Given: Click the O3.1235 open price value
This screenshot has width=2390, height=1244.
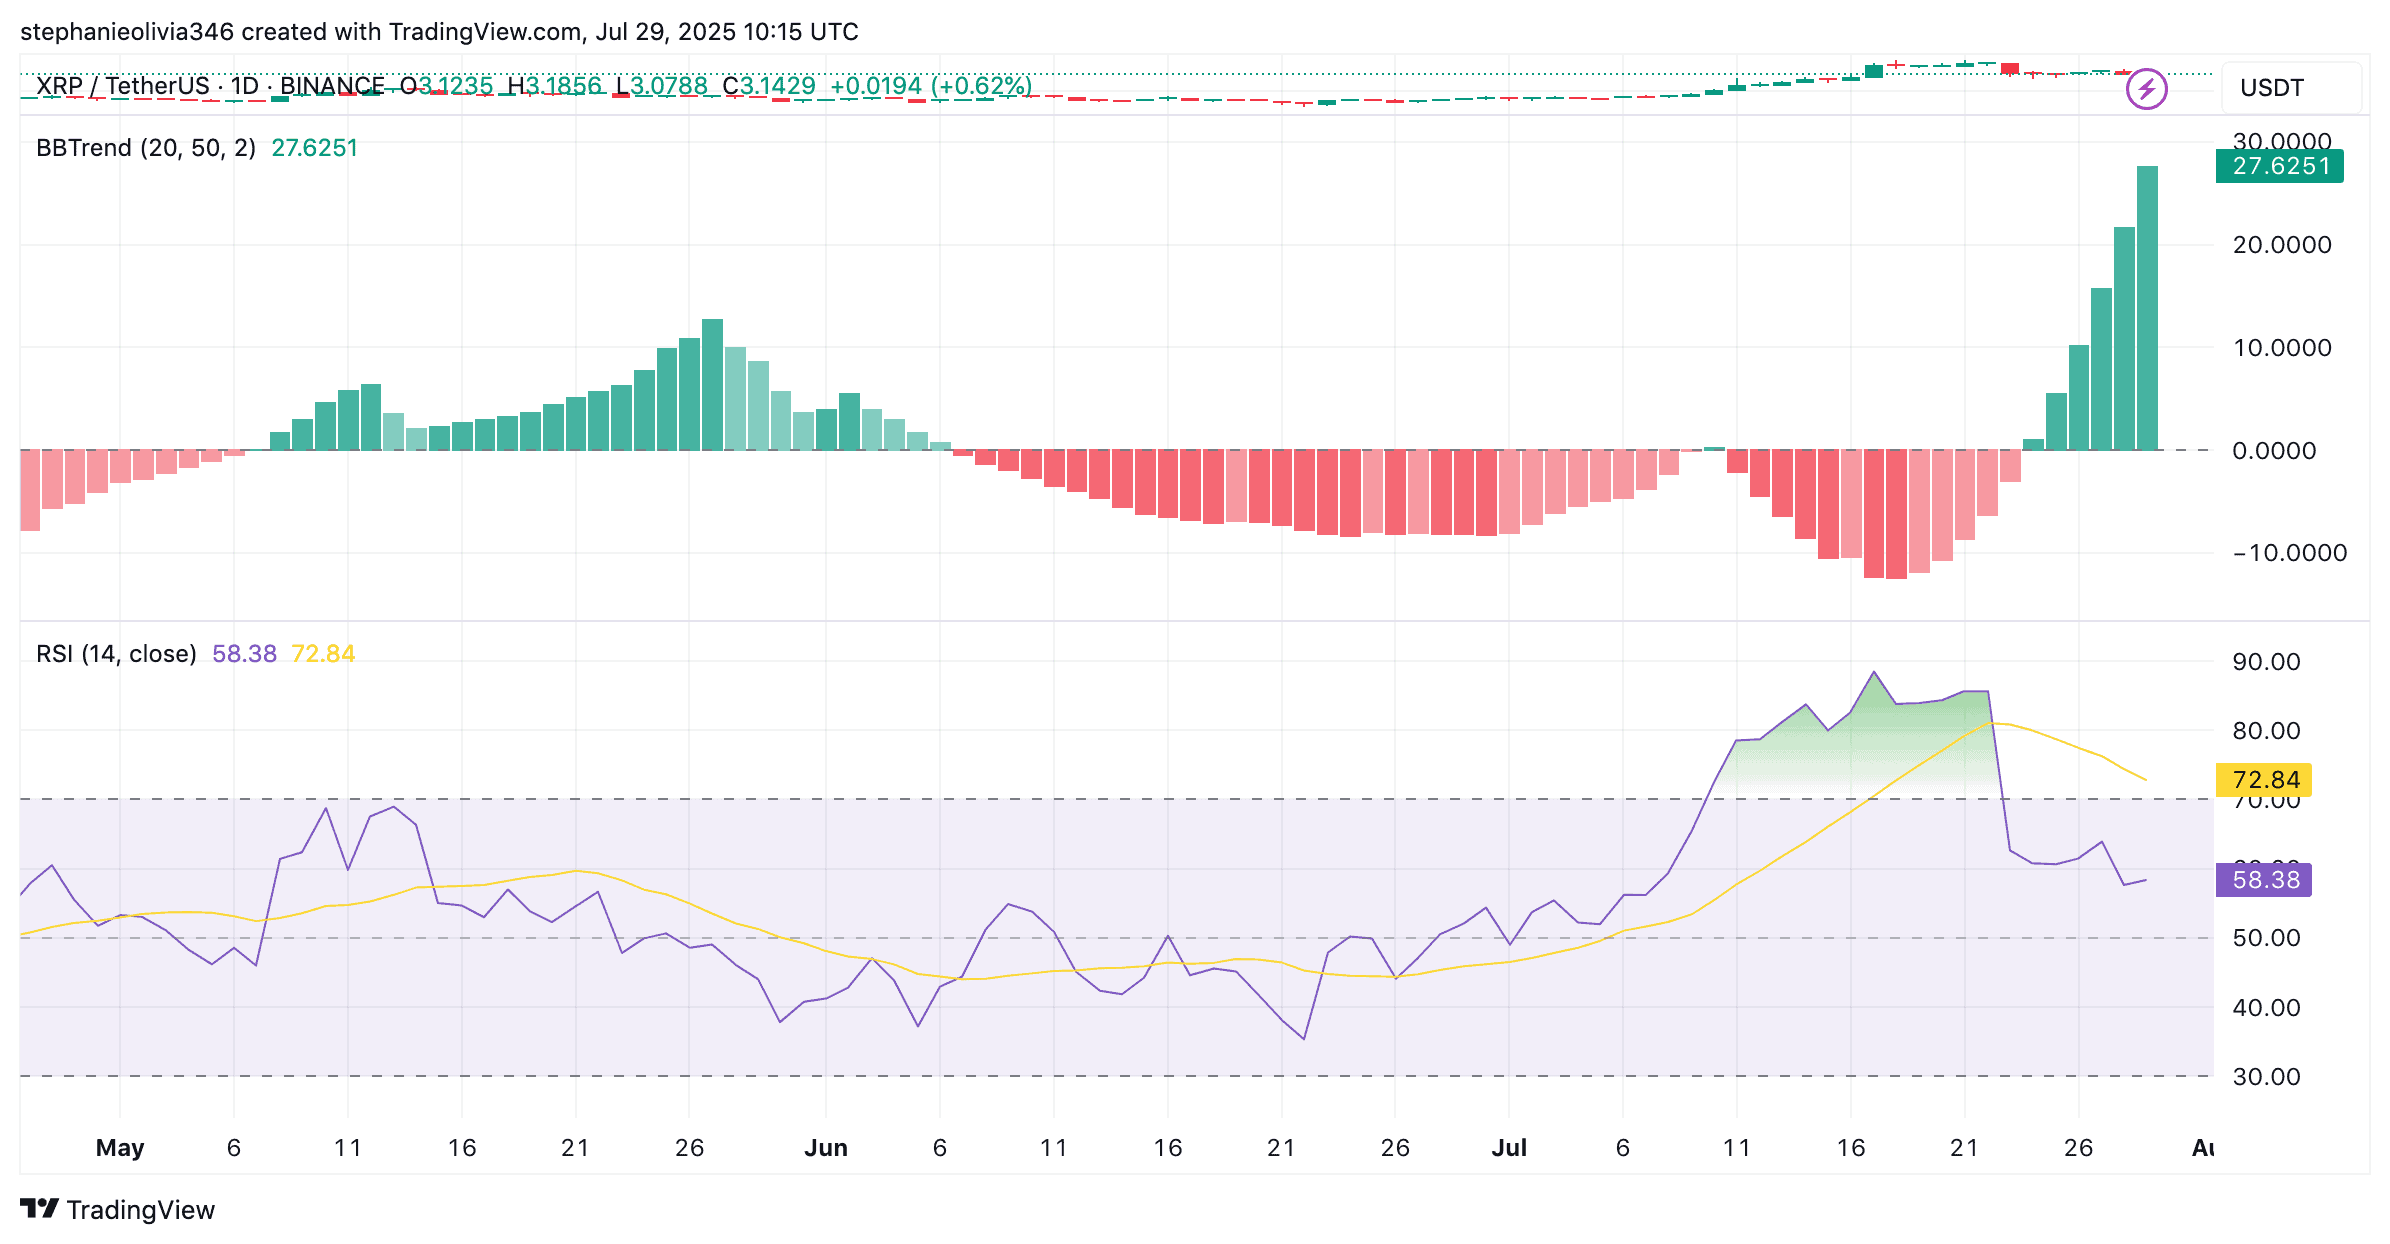Looking at the screenshot, I should pos(447,86).
